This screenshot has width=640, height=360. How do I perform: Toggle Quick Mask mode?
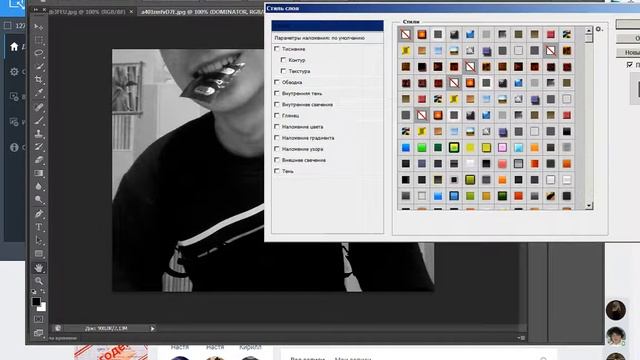click(x=39, y=319)
